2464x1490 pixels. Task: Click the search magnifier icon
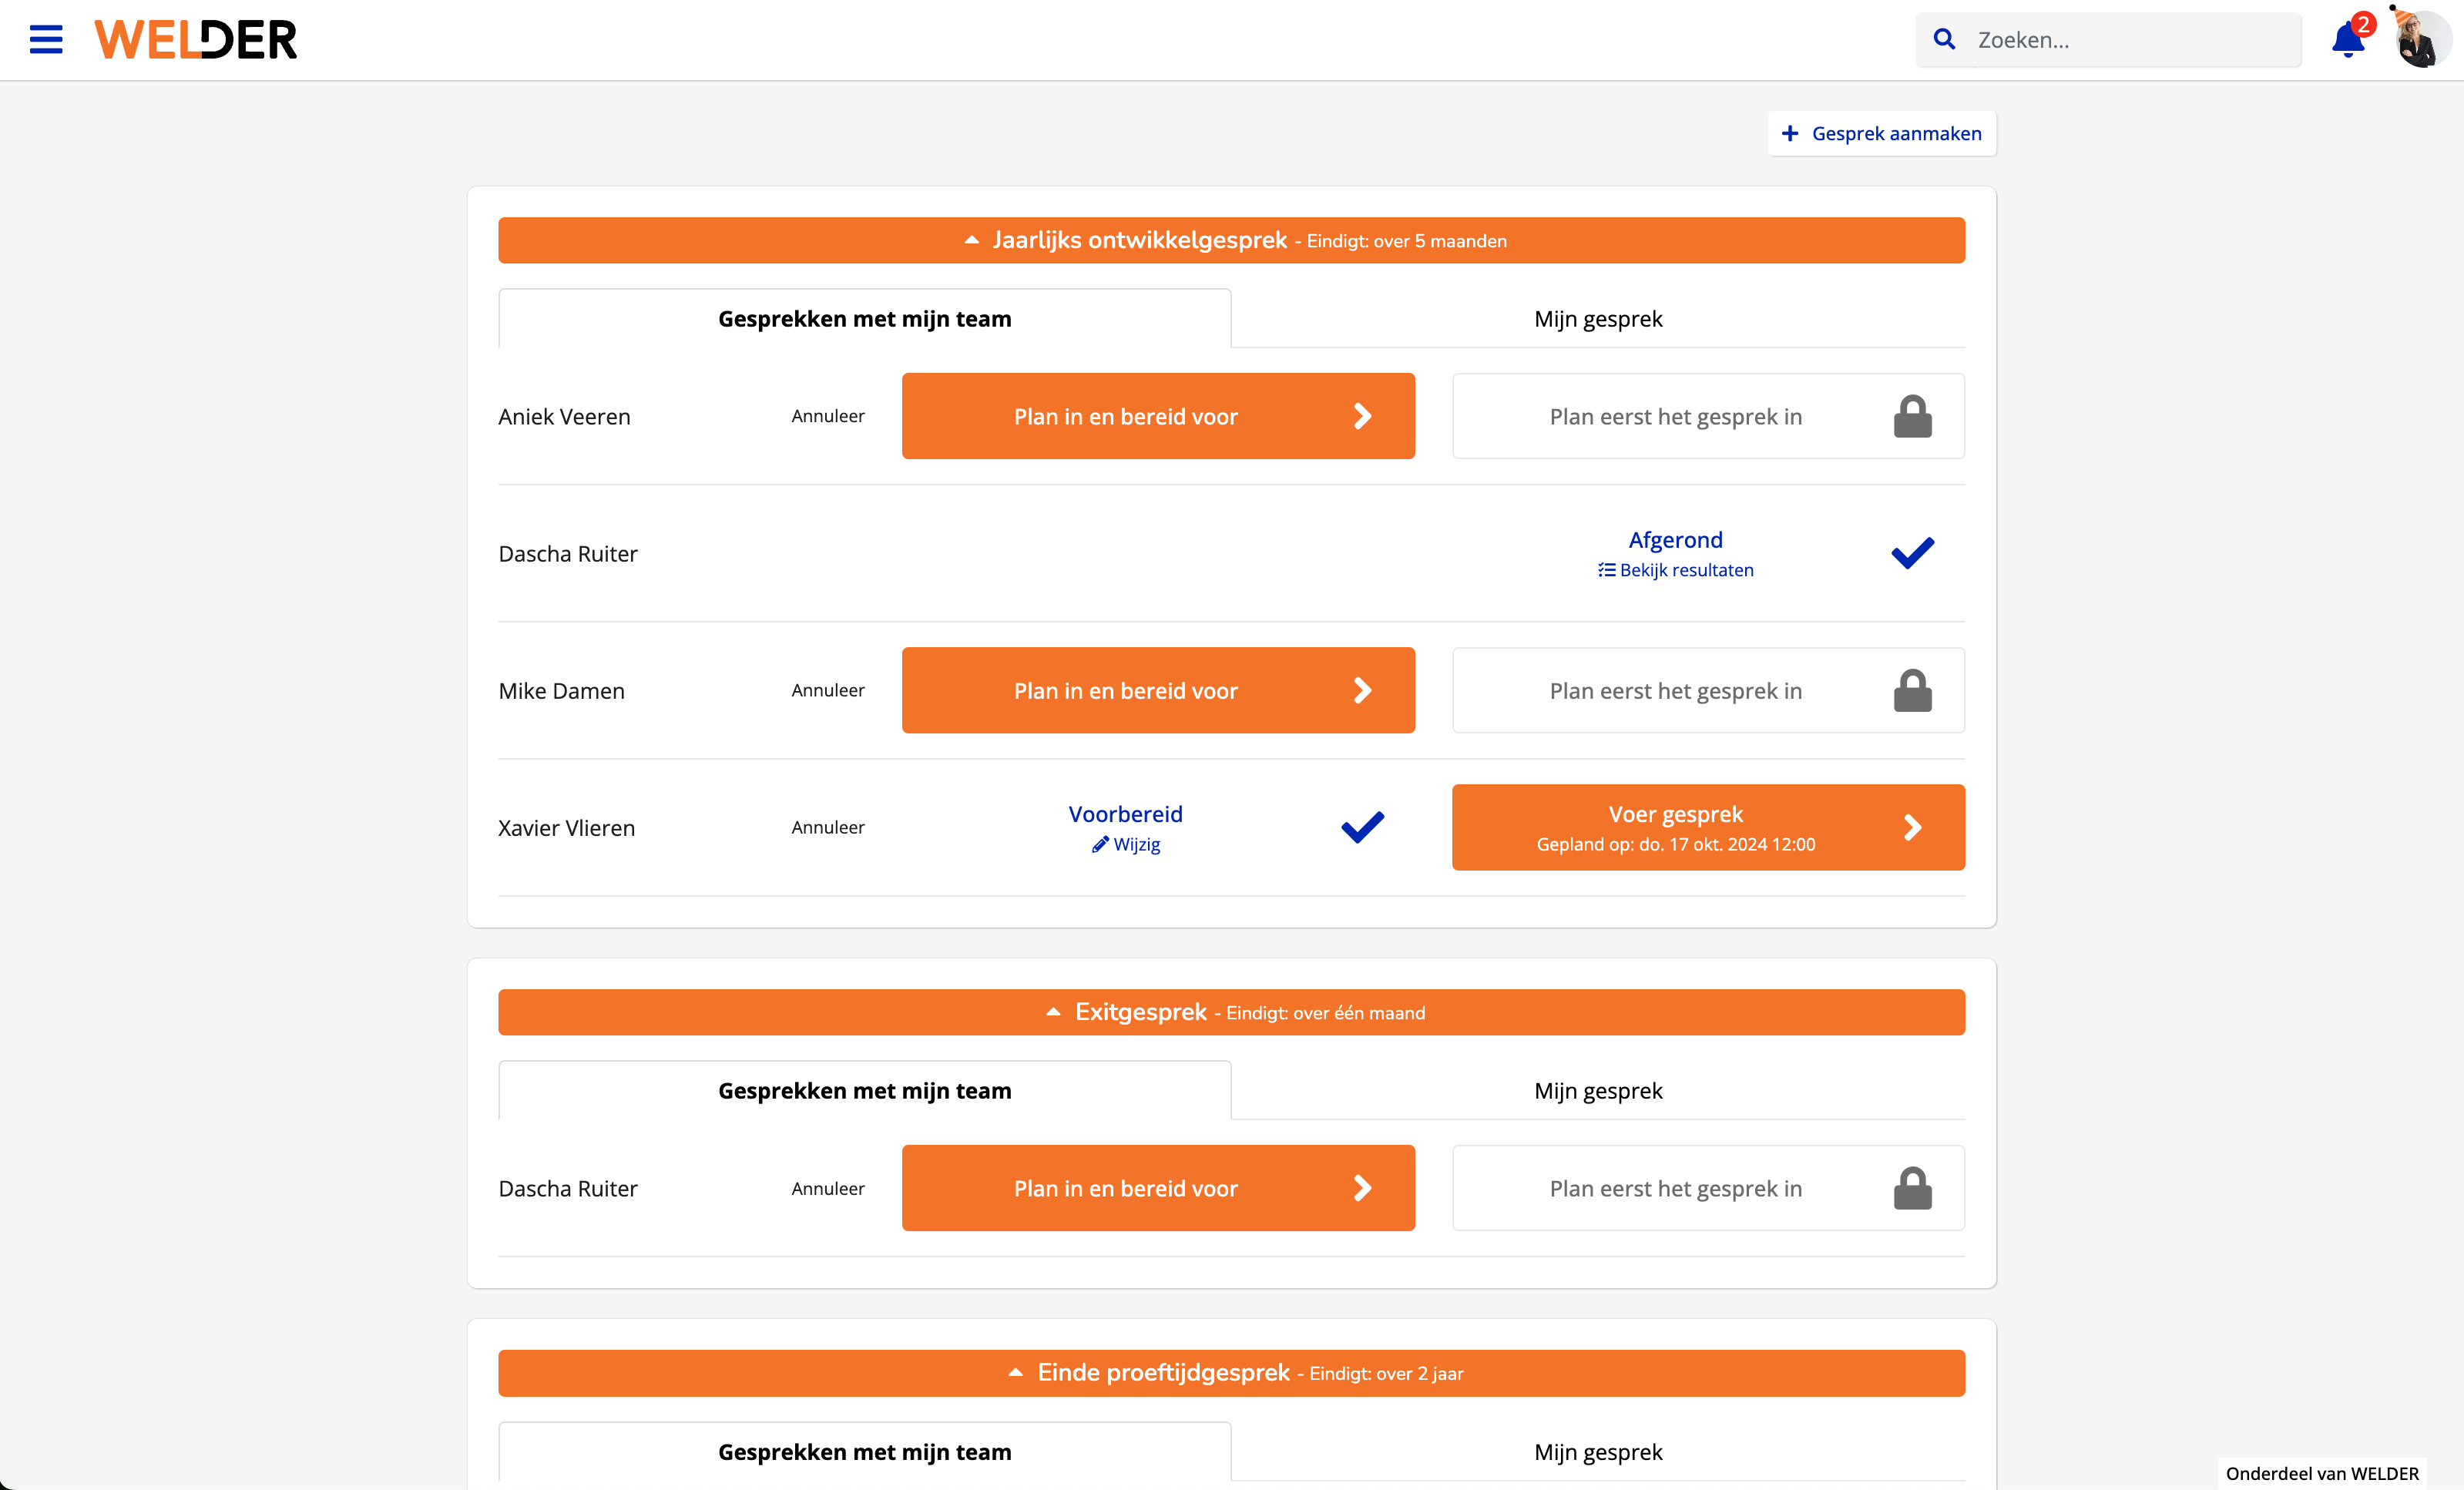click(1944, 40)
